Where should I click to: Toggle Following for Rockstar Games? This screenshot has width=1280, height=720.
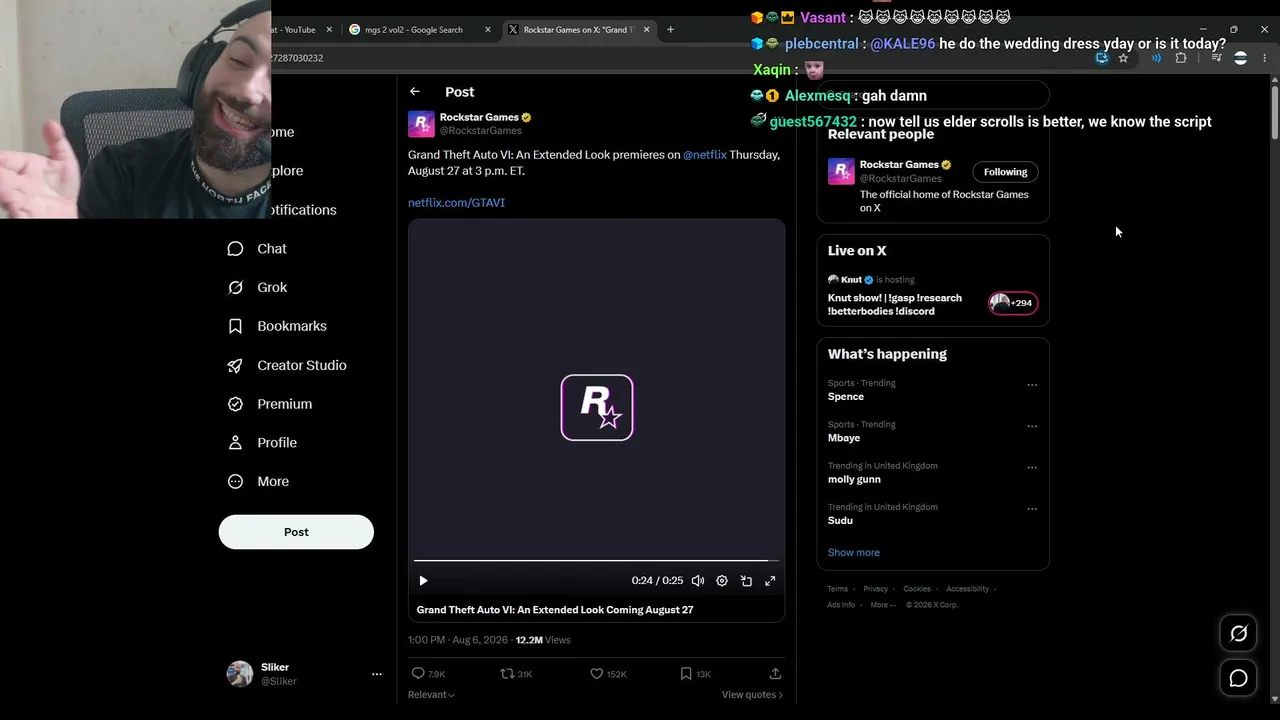(1005, 172)
